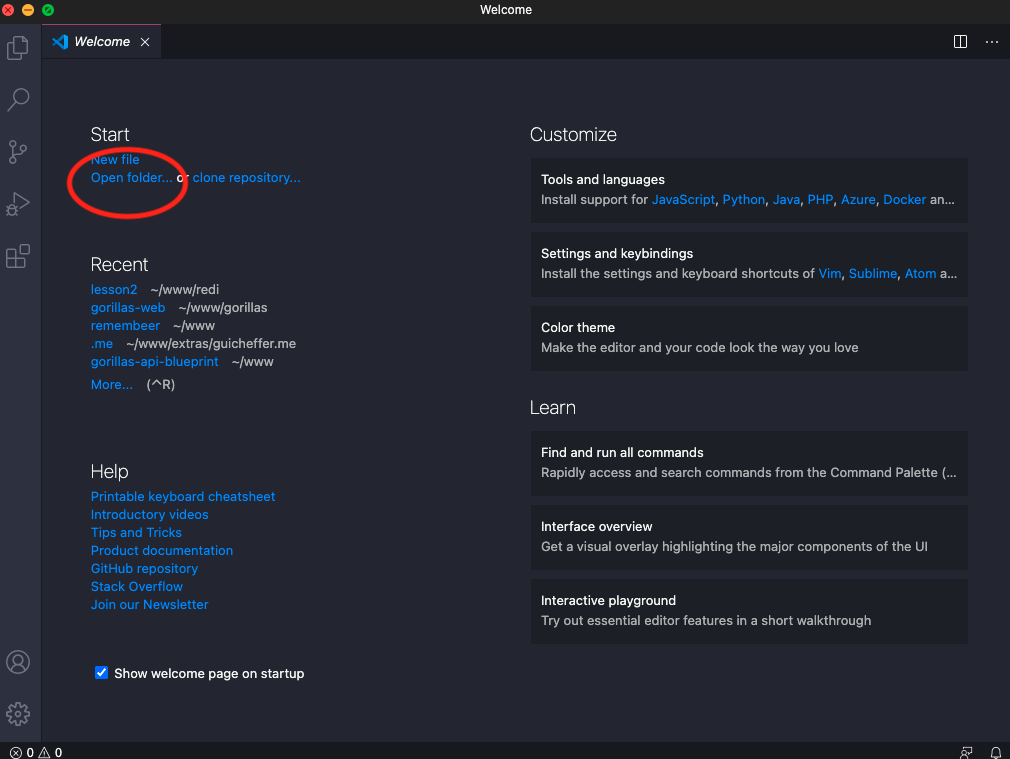
Task: Open notifications bell in status bar
Action: (996, 752)
